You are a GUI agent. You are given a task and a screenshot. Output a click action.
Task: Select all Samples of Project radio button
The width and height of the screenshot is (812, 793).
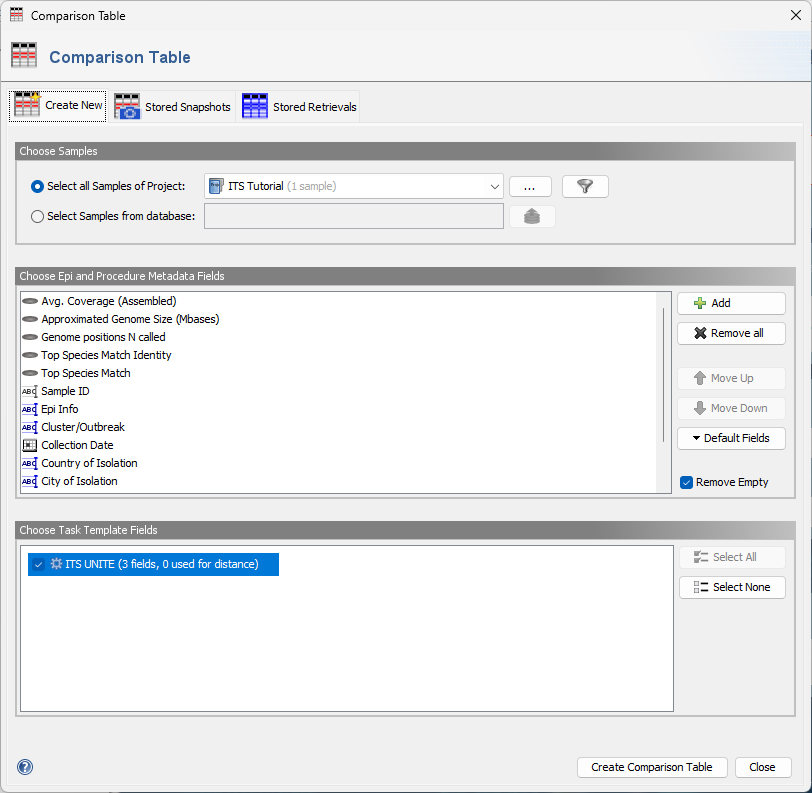click(37, 186)
